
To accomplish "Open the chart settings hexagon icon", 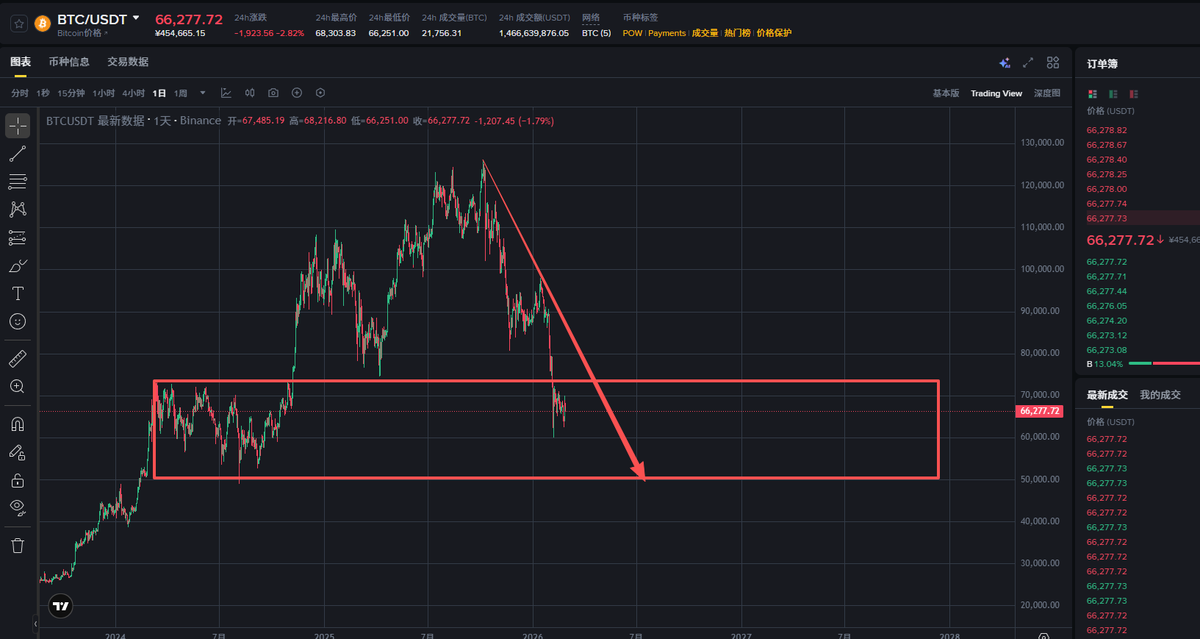I will pos(320,93).
